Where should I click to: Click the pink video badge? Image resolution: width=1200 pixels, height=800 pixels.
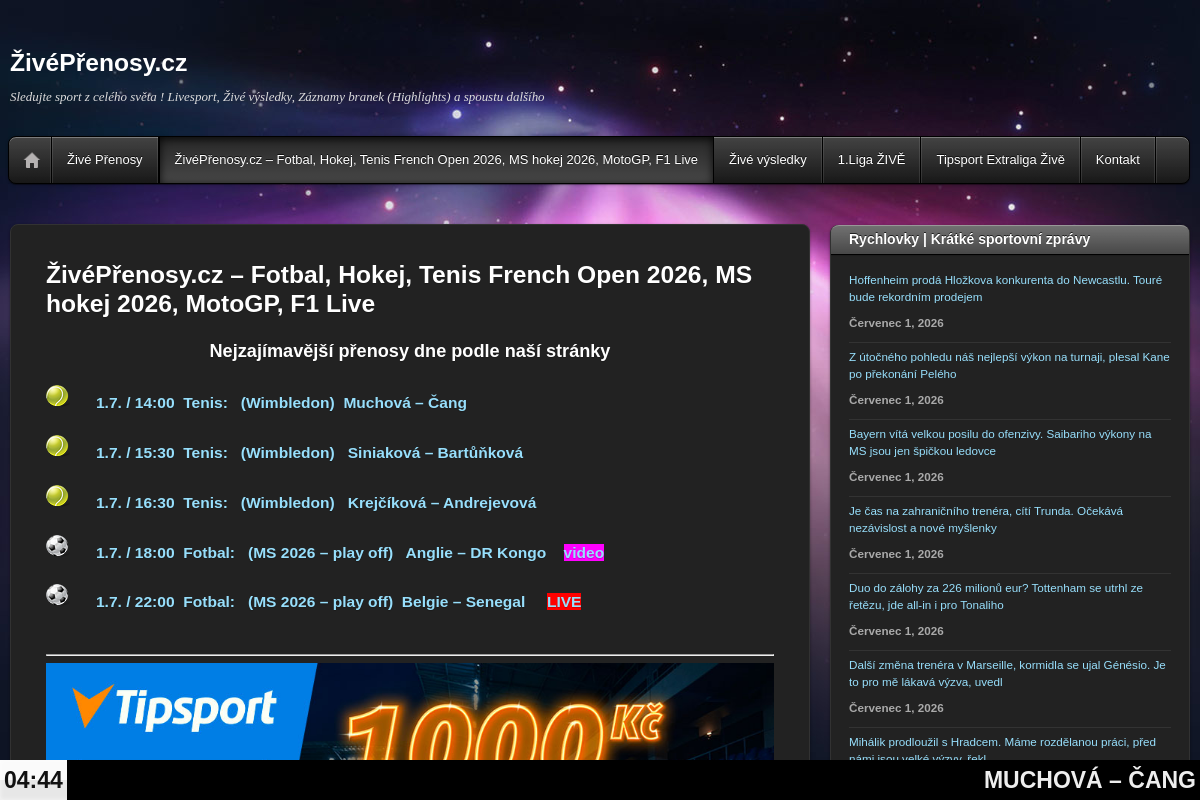coord(584,553)
